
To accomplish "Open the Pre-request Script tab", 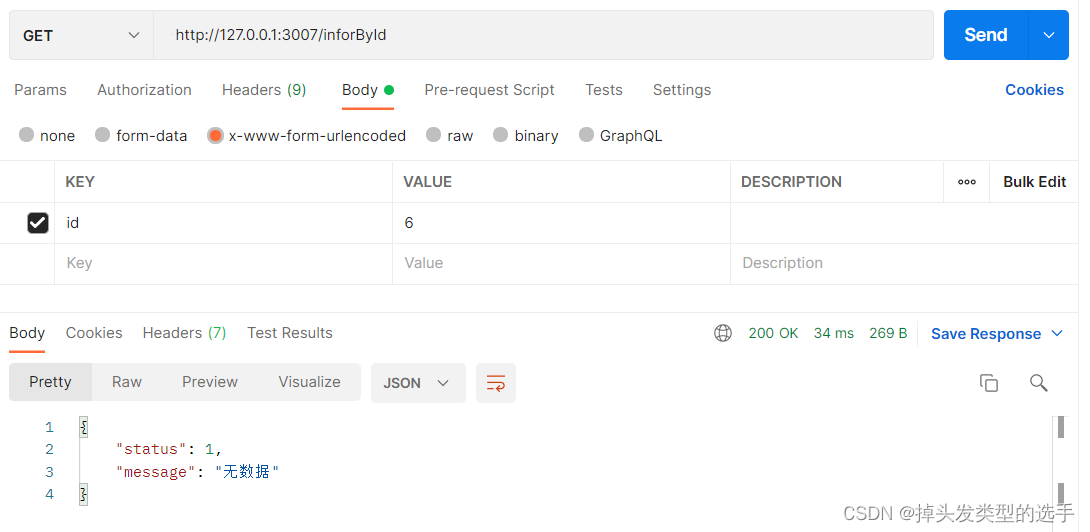I will tap(489, 90).
